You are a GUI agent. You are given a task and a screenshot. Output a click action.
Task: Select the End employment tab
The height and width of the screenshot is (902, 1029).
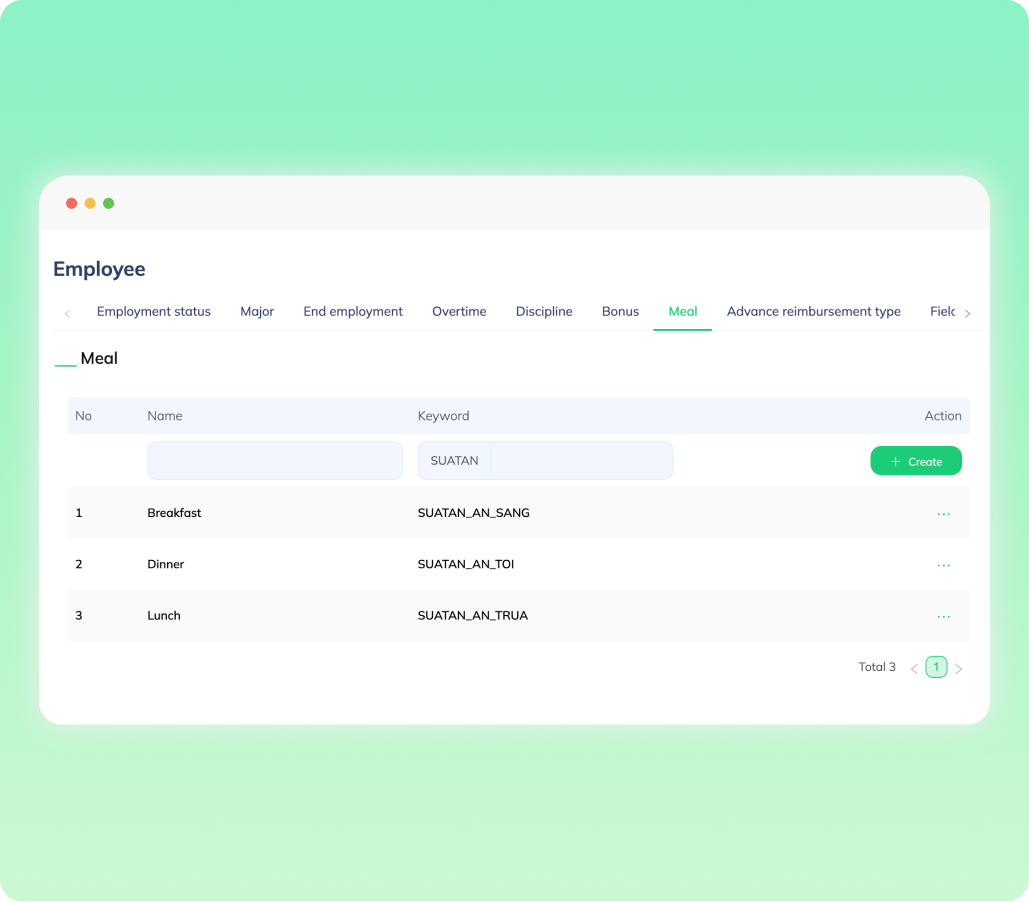[x=353, y=311]
